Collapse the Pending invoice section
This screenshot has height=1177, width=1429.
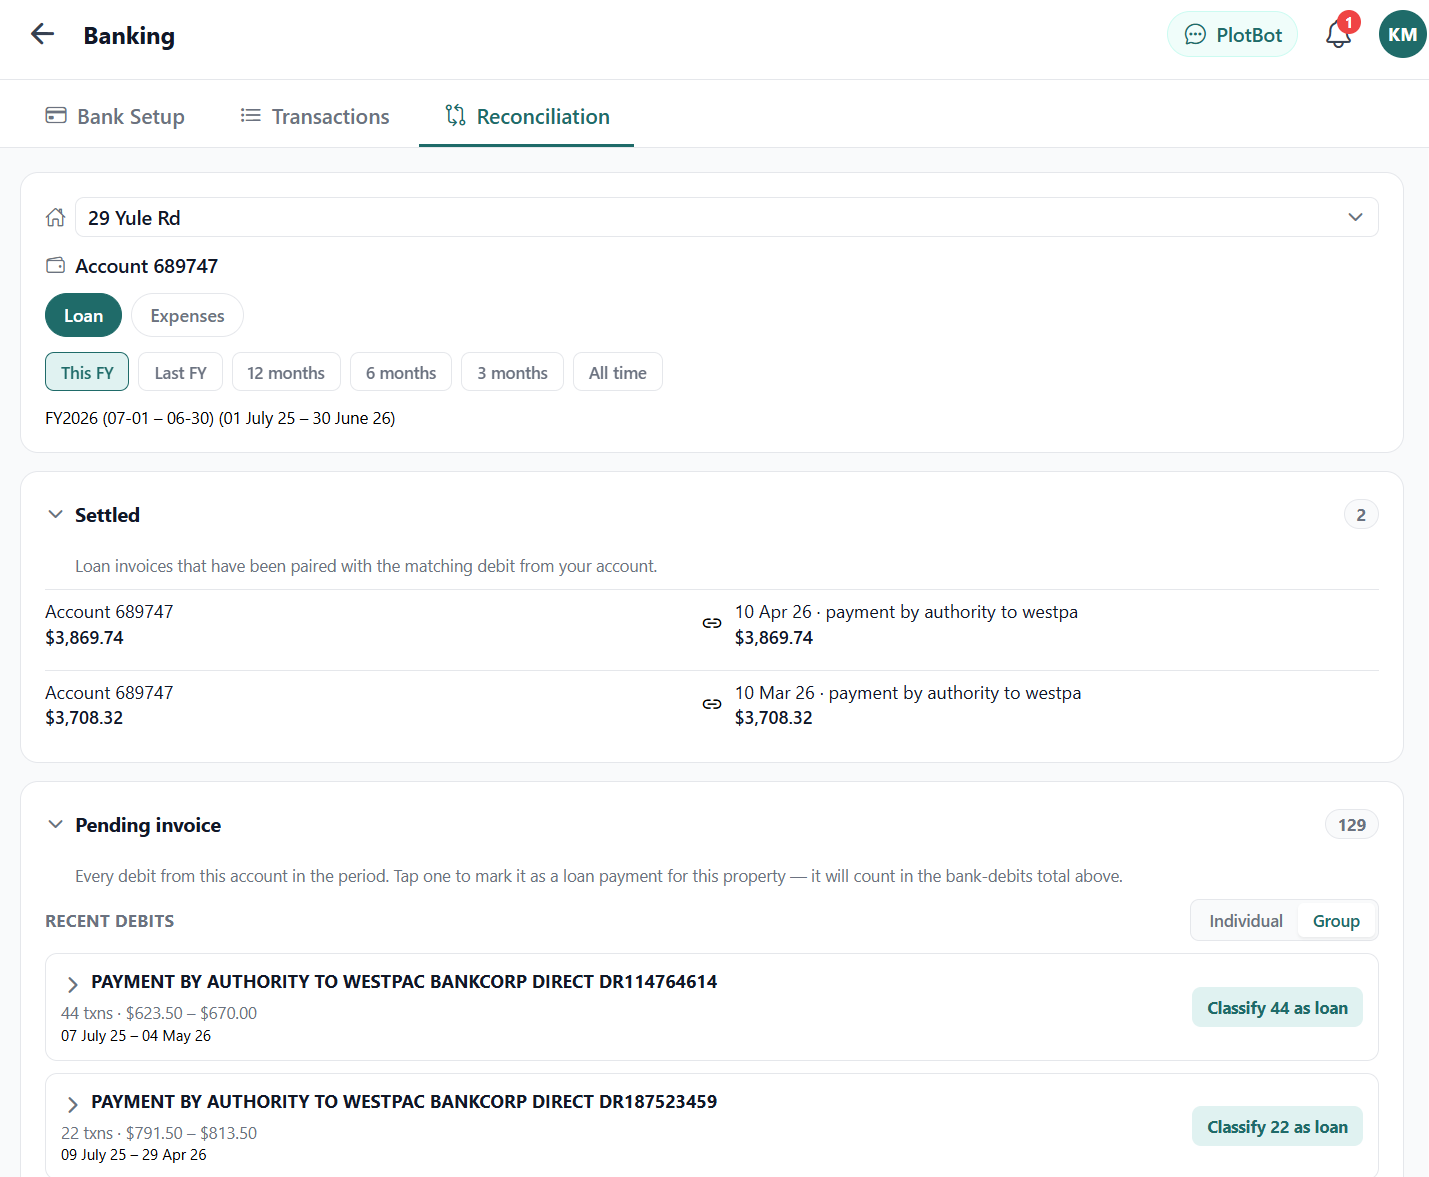click(x=56, y=824)
